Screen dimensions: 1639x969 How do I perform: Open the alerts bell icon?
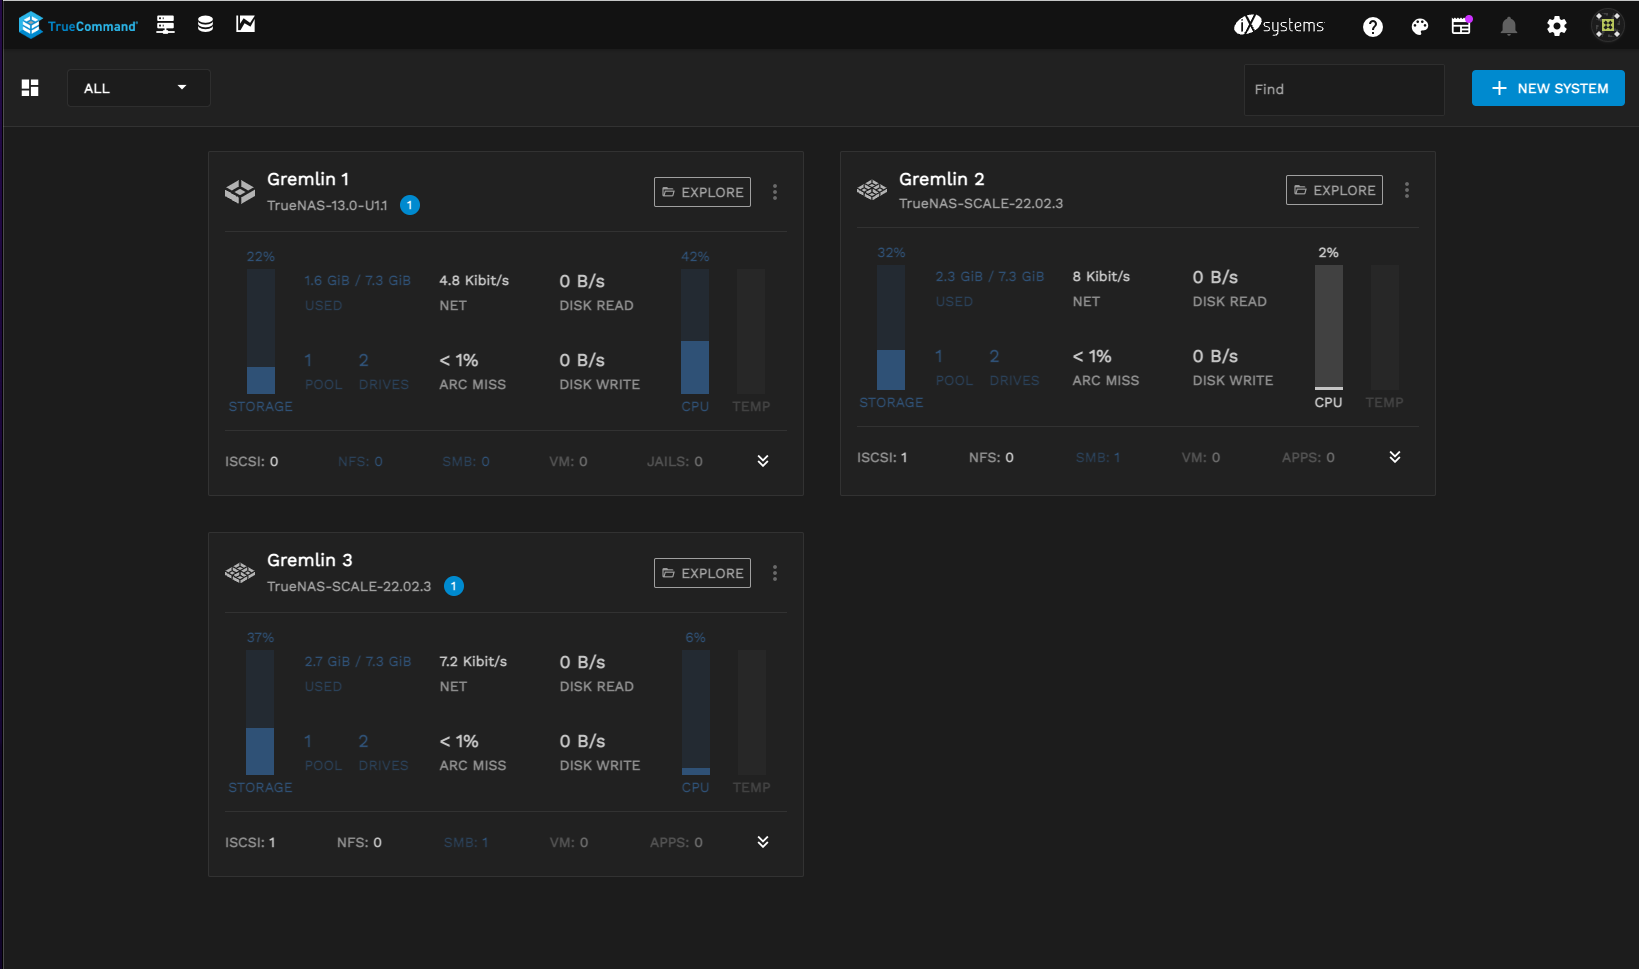tap(1509, 27)
